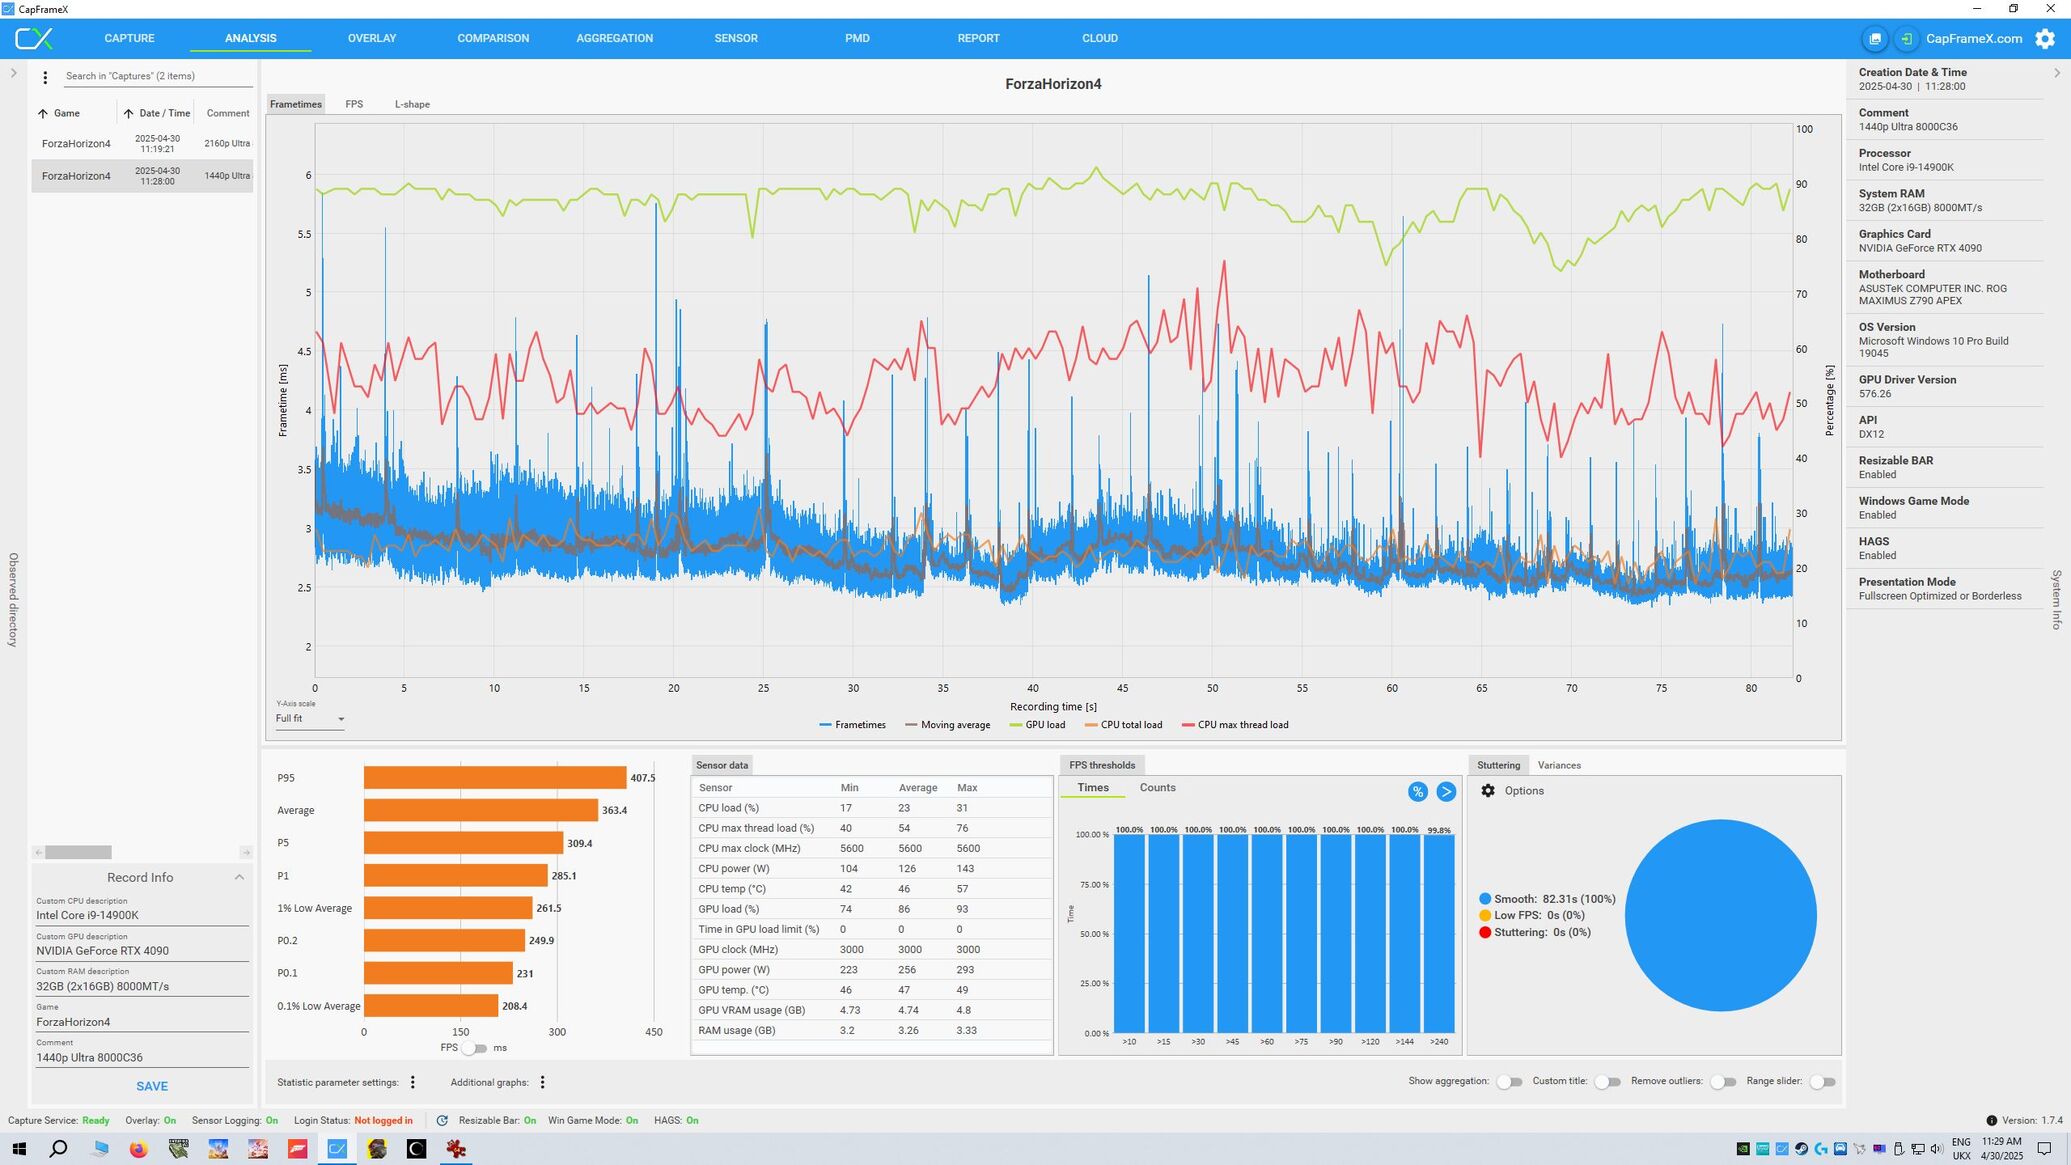Open the CLOUD tab

(1099, 38)
